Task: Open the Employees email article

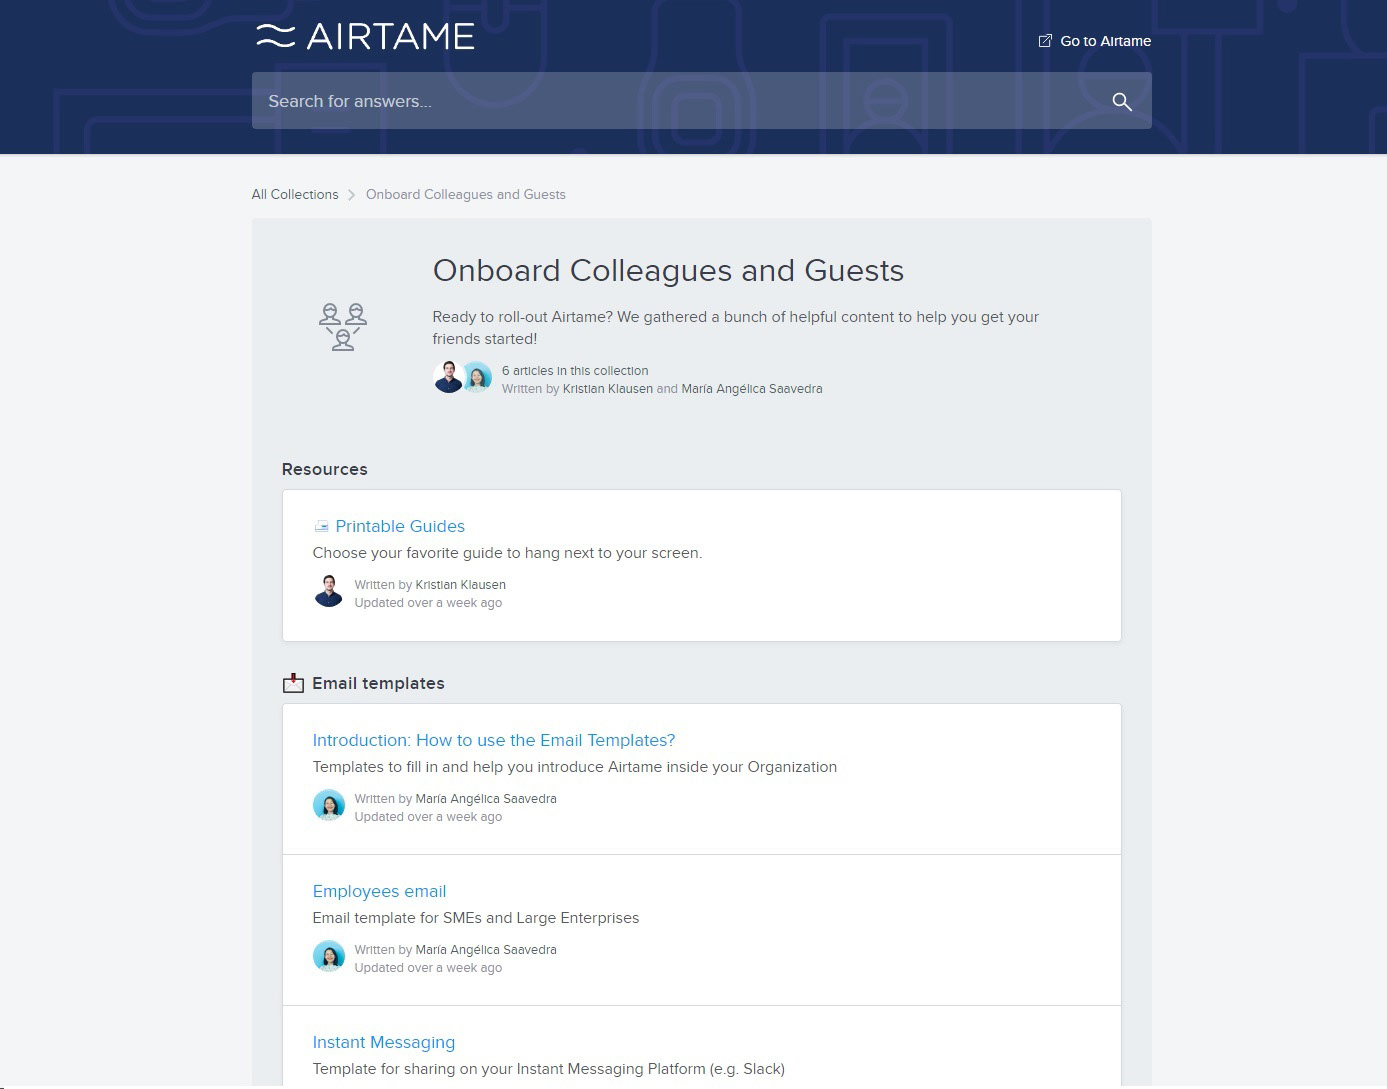Action: pos(379,891)
